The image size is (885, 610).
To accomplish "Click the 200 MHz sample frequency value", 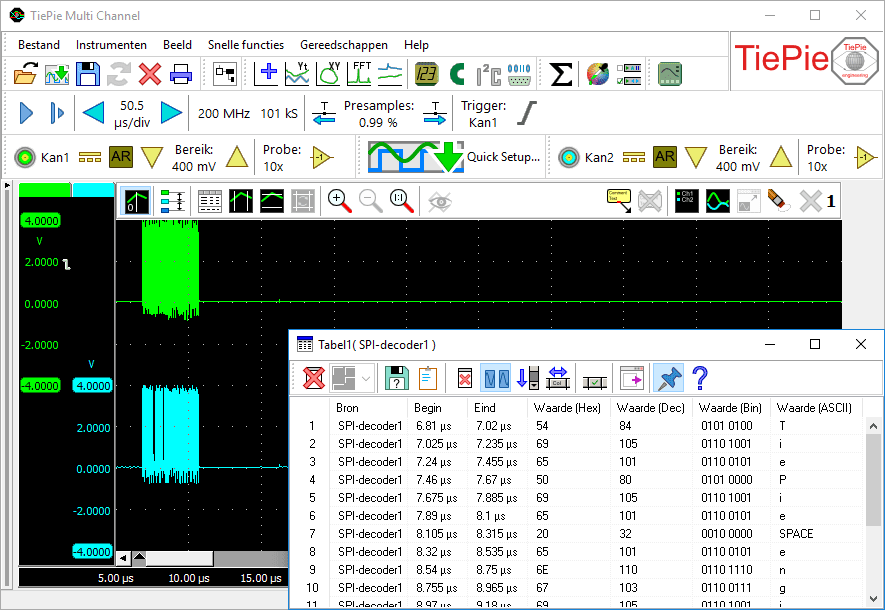I will pyautogui.click(x=224, y=113).
